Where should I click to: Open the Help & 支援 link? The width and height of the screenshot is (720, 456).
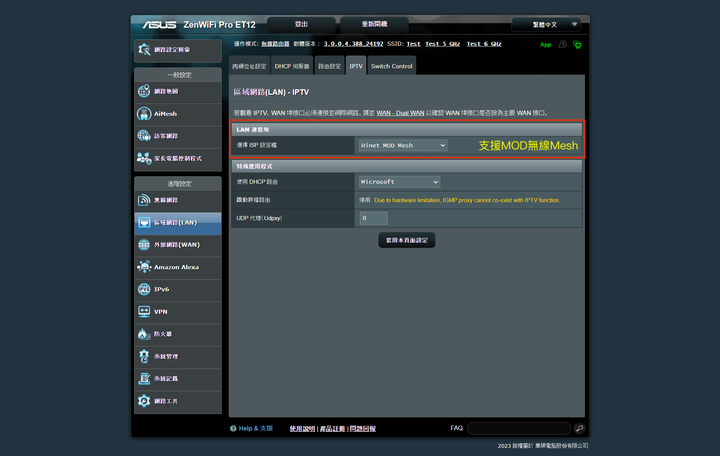coord(256,428)
